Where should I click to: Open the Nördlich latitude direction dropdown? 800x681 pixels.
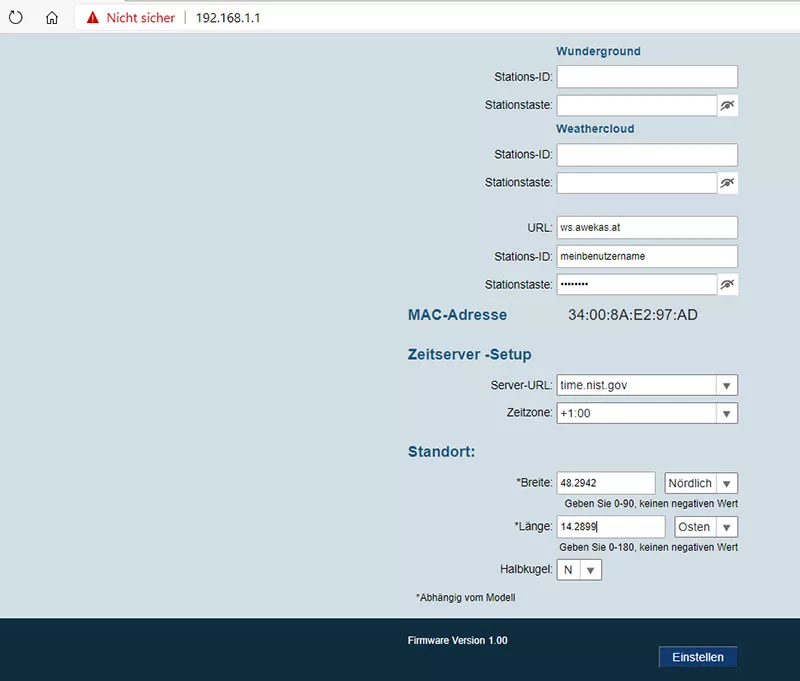[701, 483]
